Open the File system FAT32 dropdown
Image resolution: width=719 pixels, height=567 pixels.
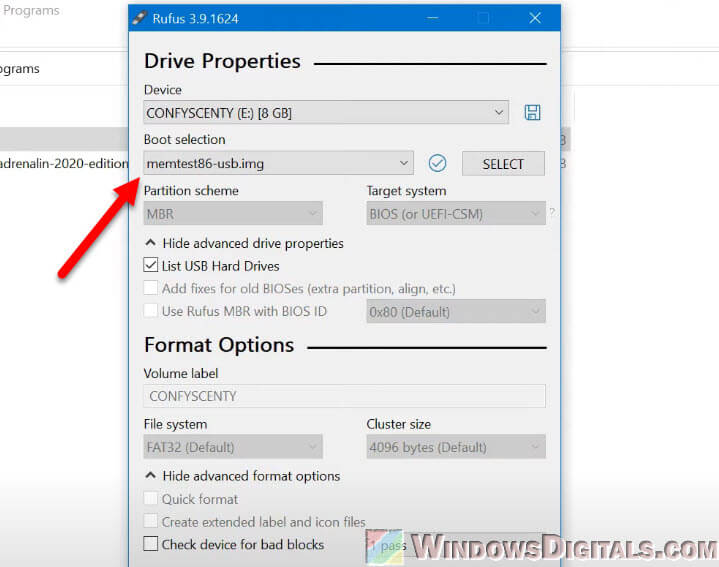(x=233, y=447)
